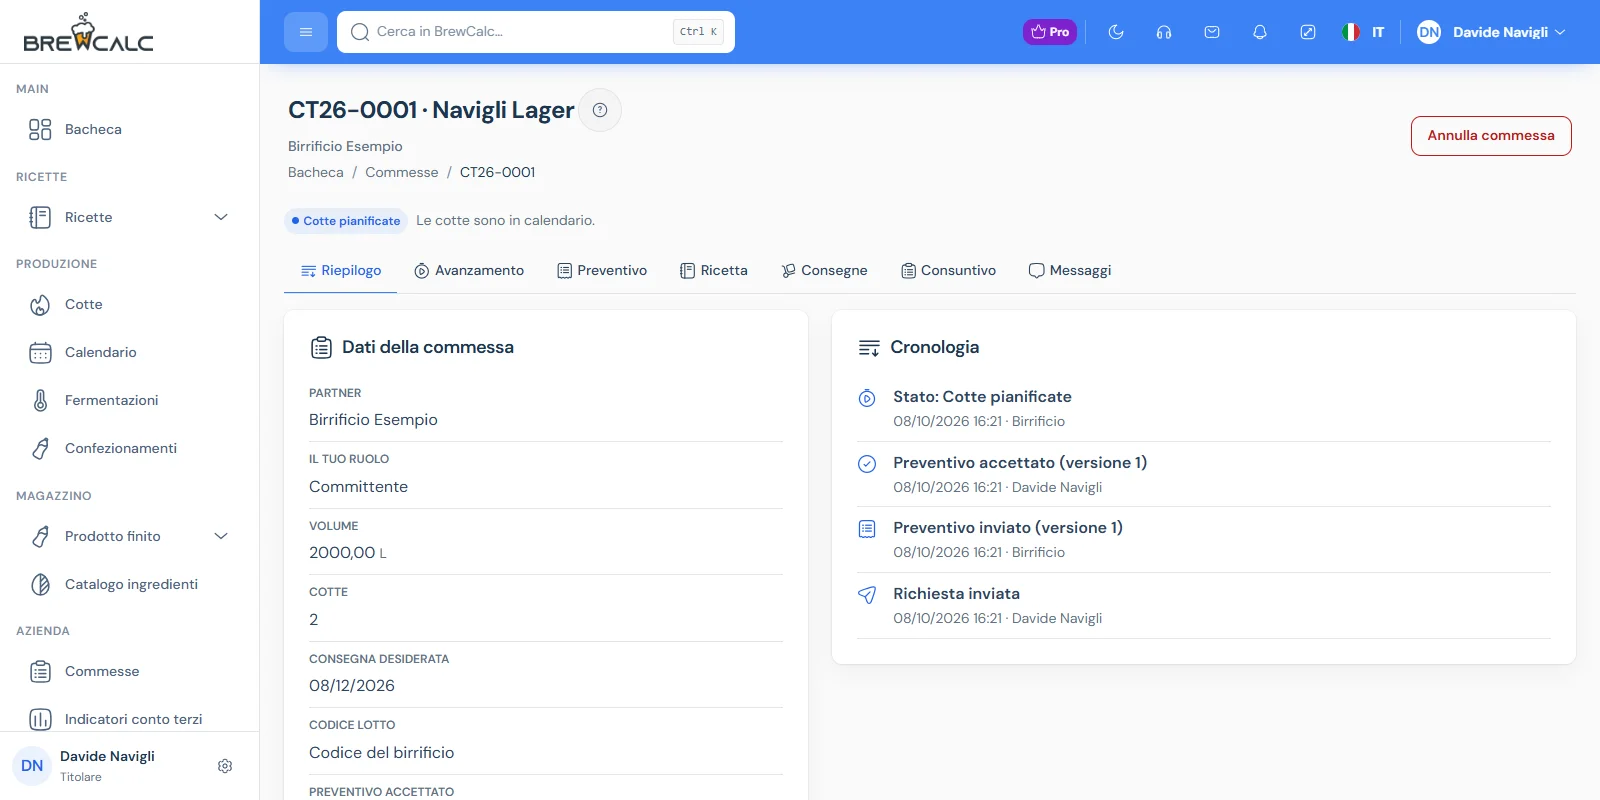The image size is (1600, 800).
Task: Click Bacheca breadcrumb link
Action: (316, 172)
